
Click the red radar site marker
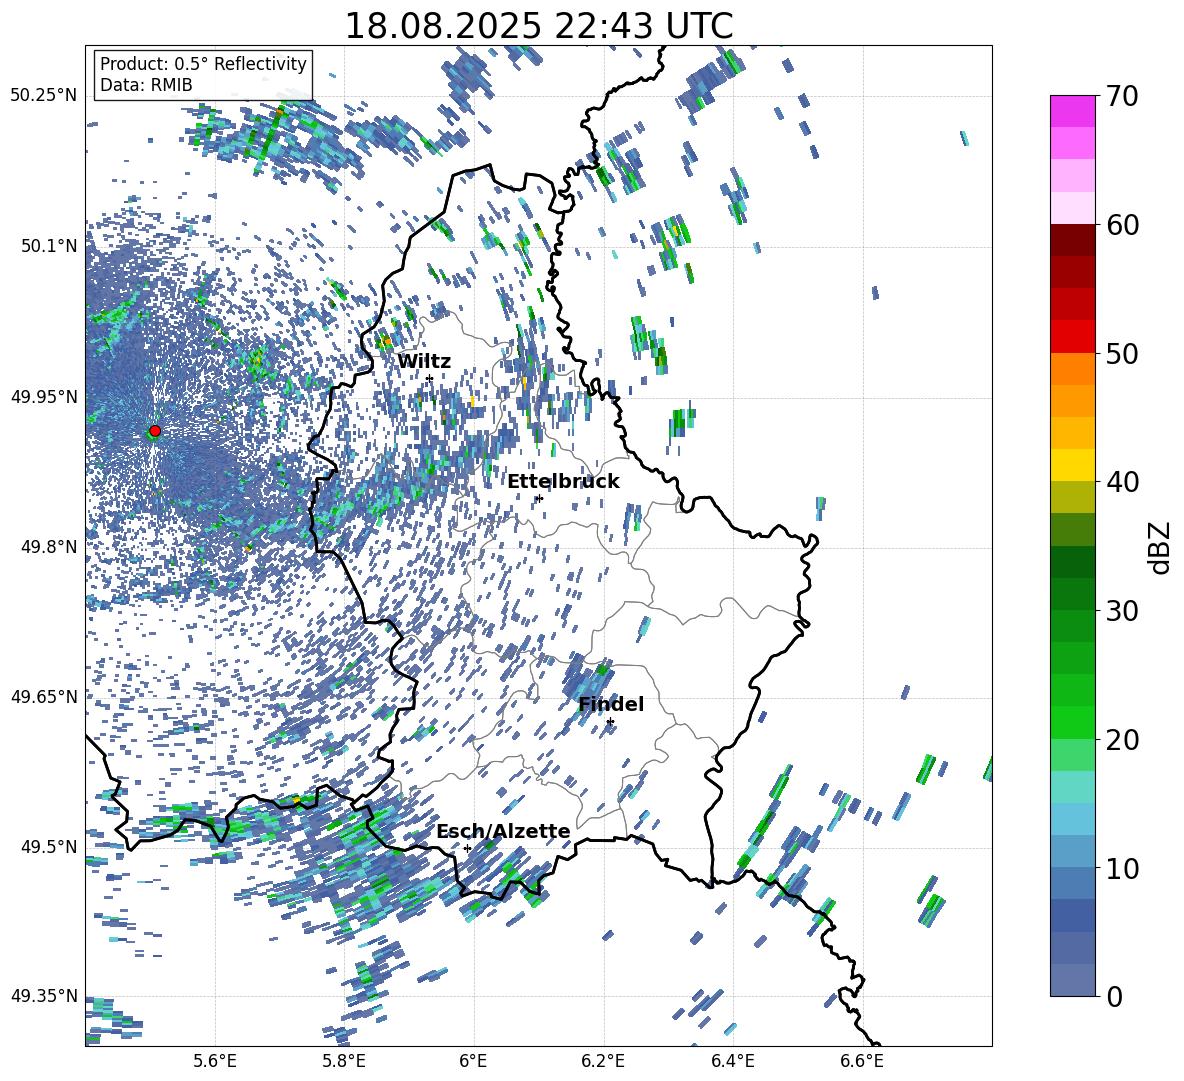[155, 431]
